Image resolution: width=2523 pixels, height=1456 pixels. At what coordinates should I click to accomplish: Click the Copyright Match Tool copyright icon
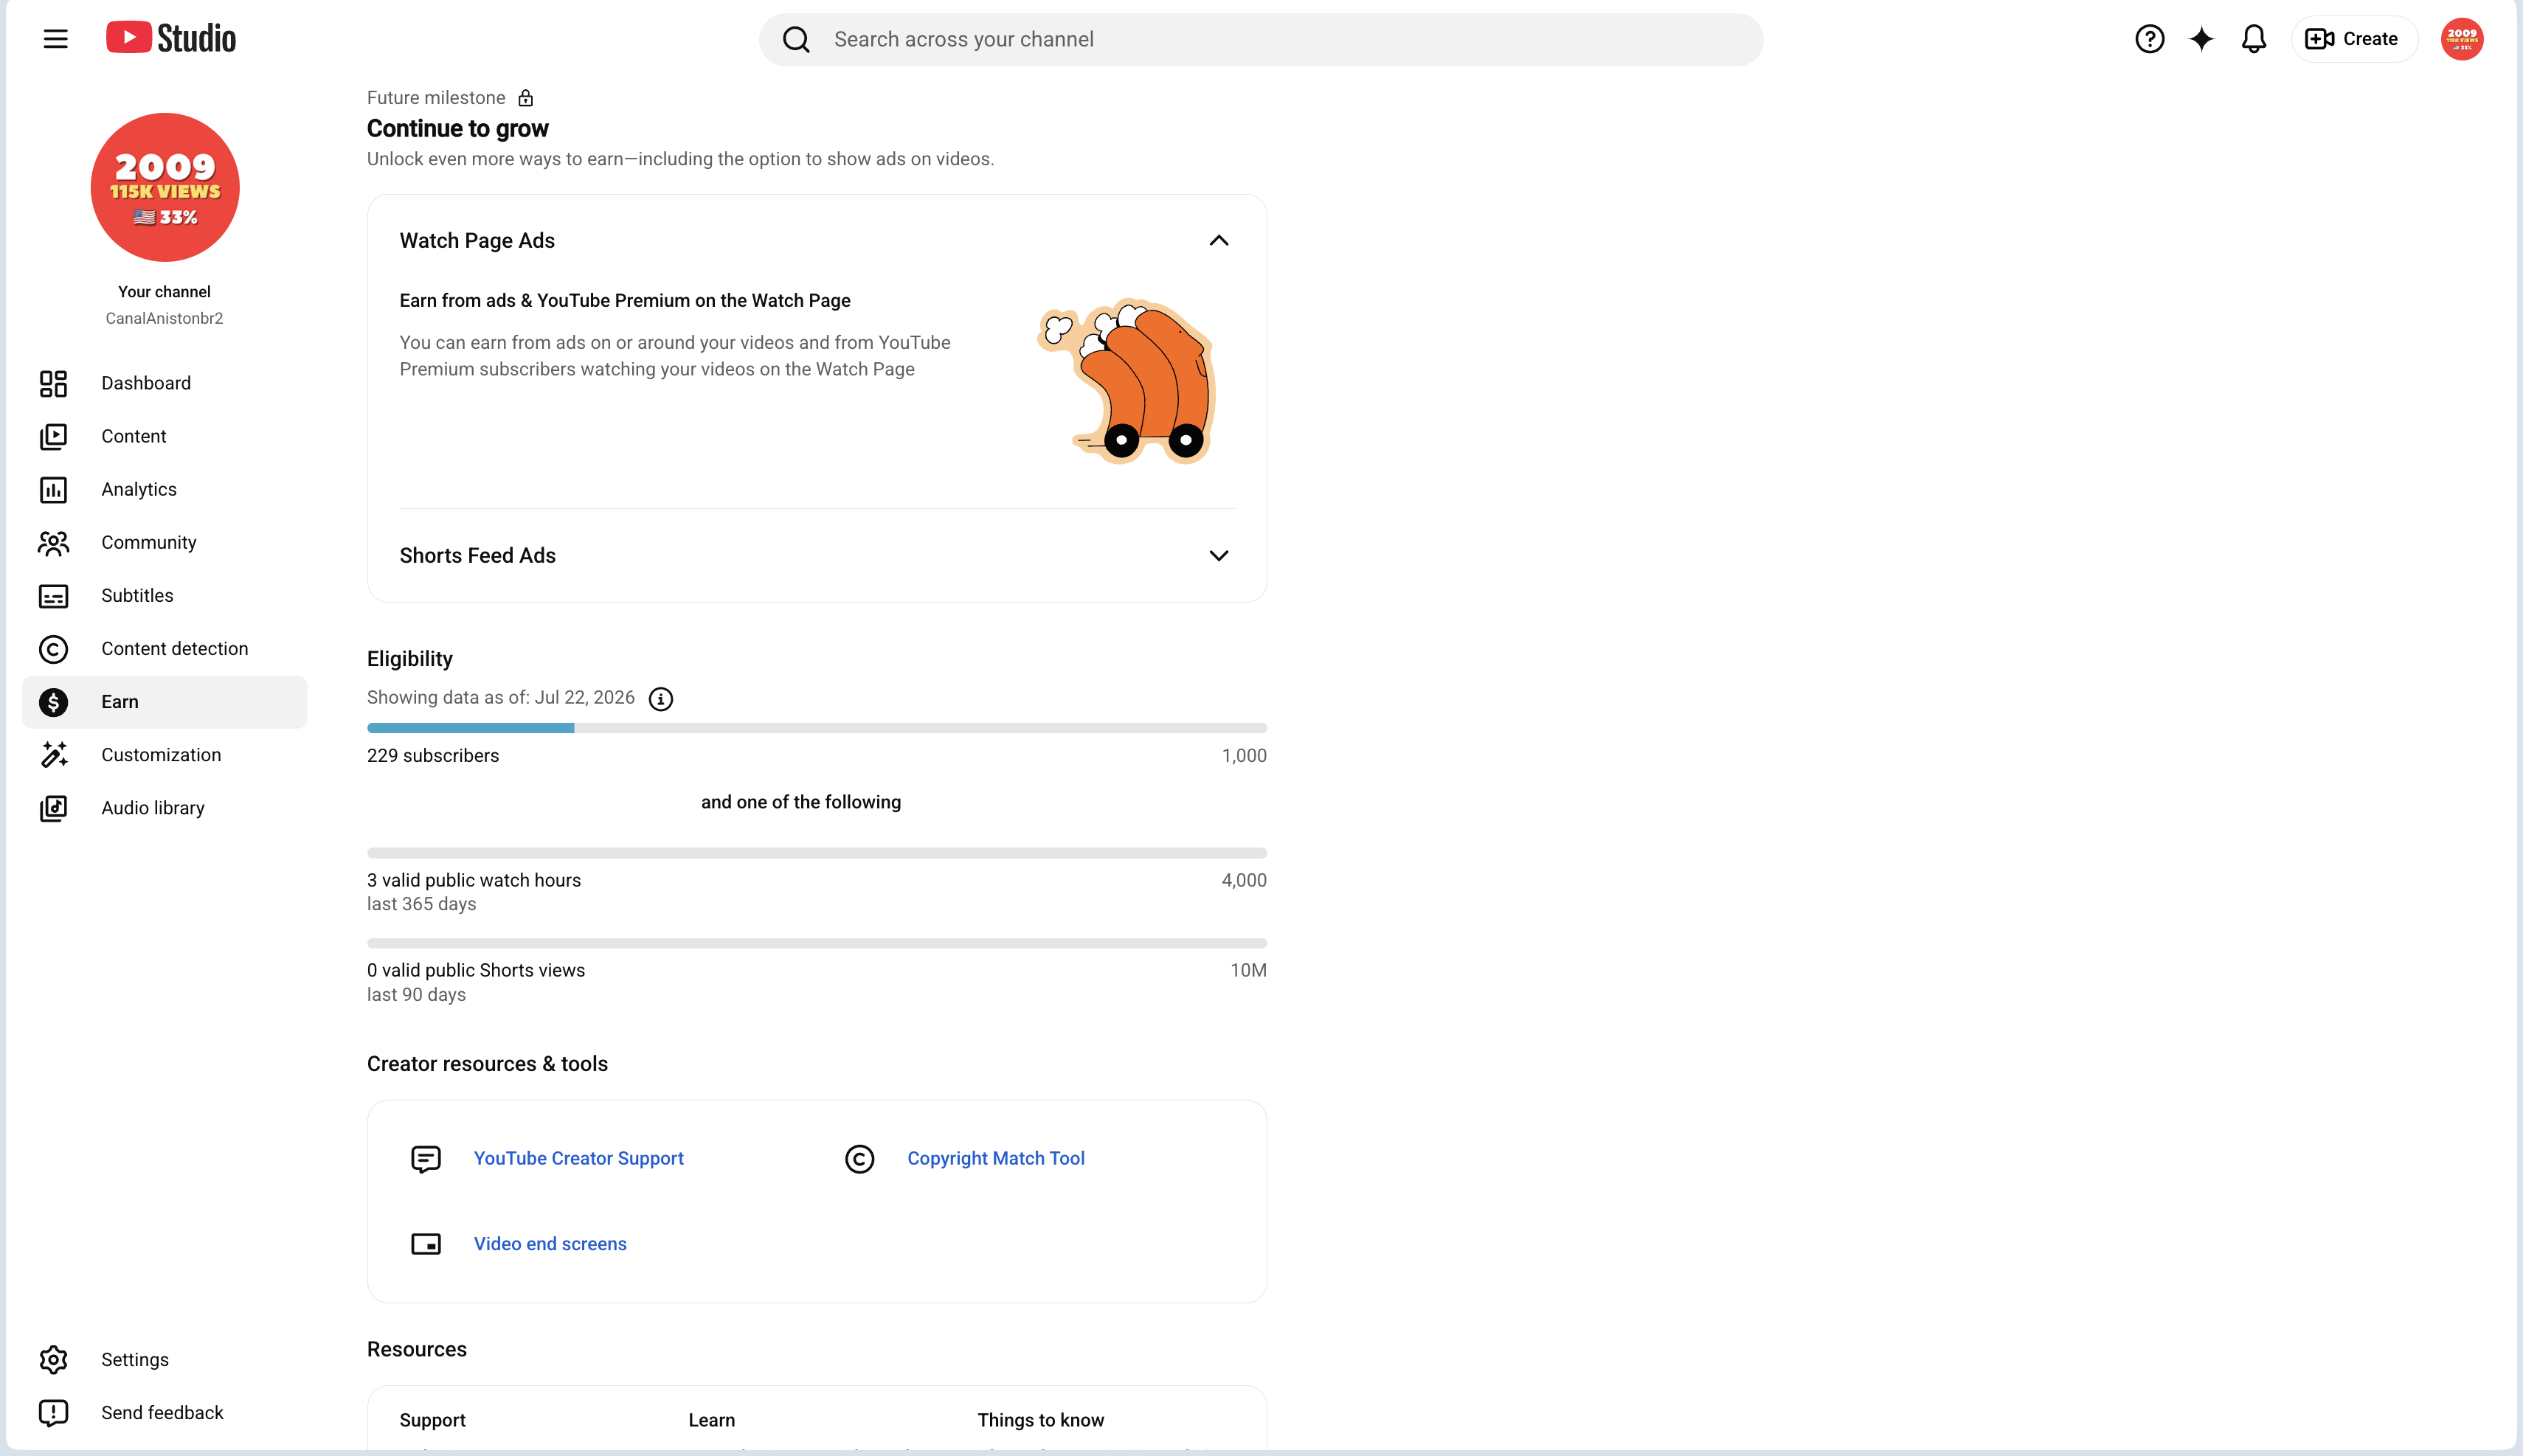[x=860, y=1159]
